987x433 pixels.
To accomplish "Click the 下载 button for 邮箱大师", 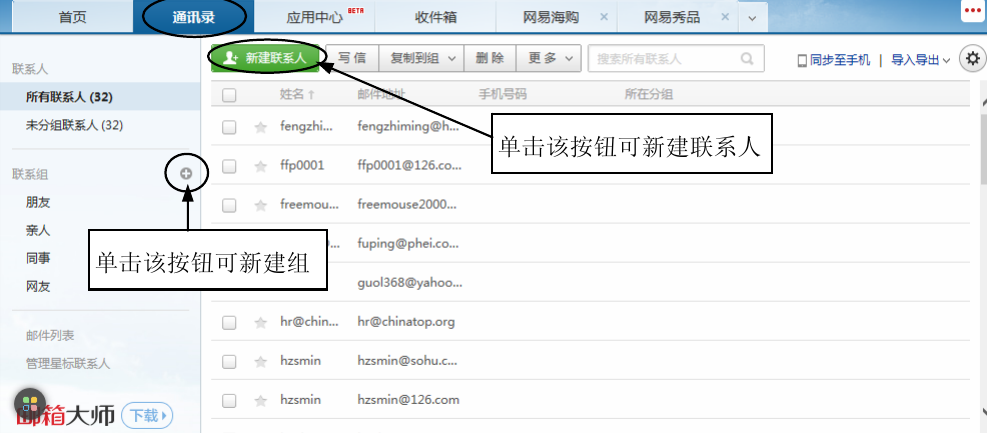I will click(147, 415).
